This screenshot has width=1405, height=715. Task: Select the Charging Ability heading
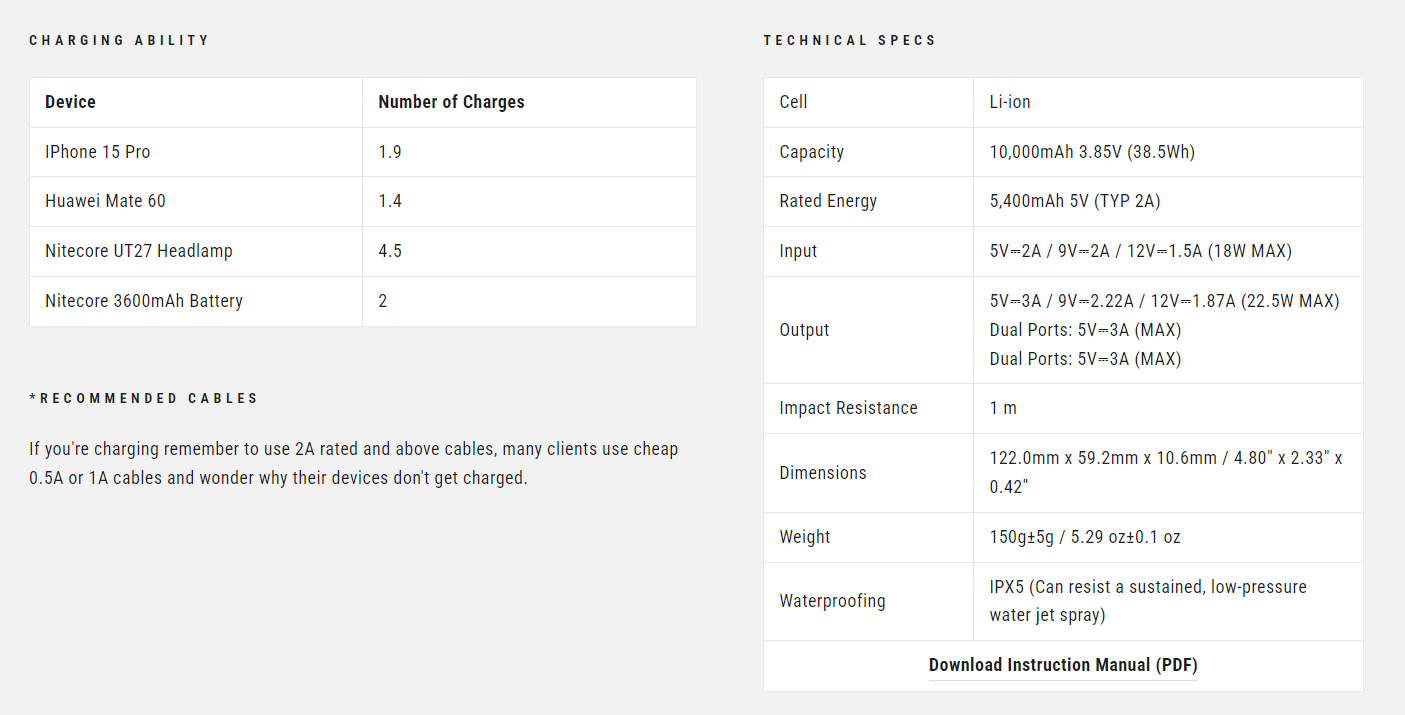point(119,41)
